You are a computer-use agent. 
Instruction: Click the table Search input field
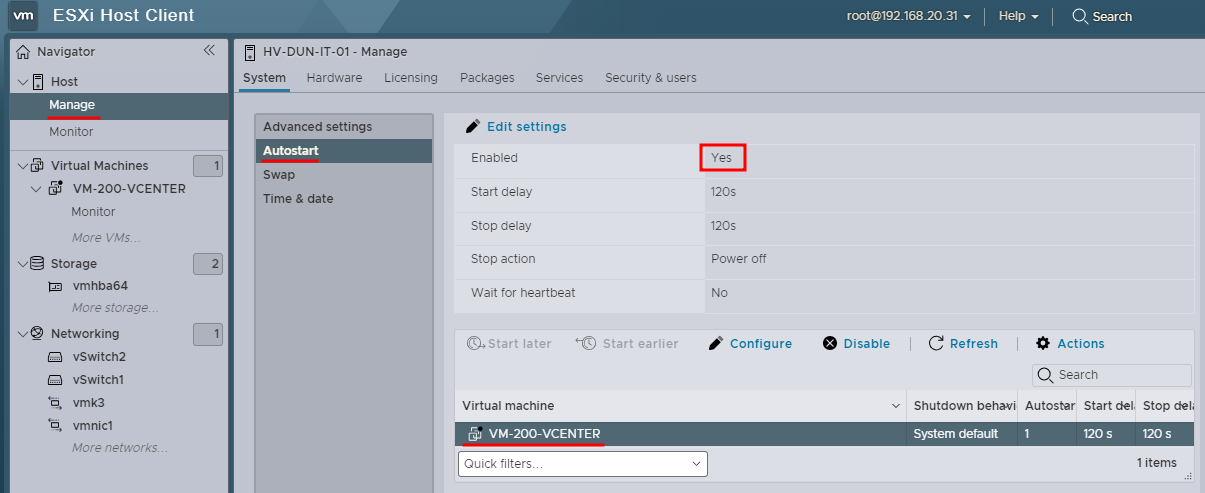(x=1112, y=375)
